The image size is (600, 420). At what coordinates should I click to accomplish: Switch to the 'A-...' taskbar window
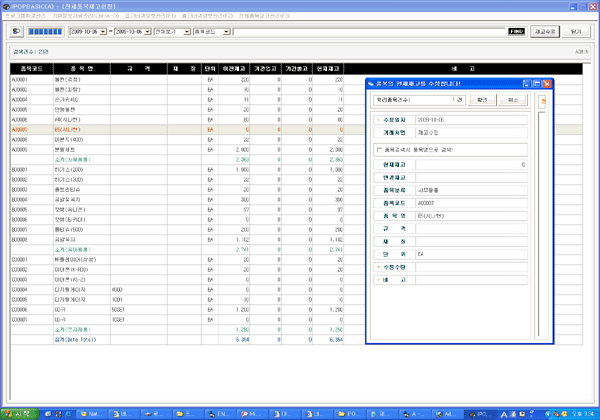point(416,414)
